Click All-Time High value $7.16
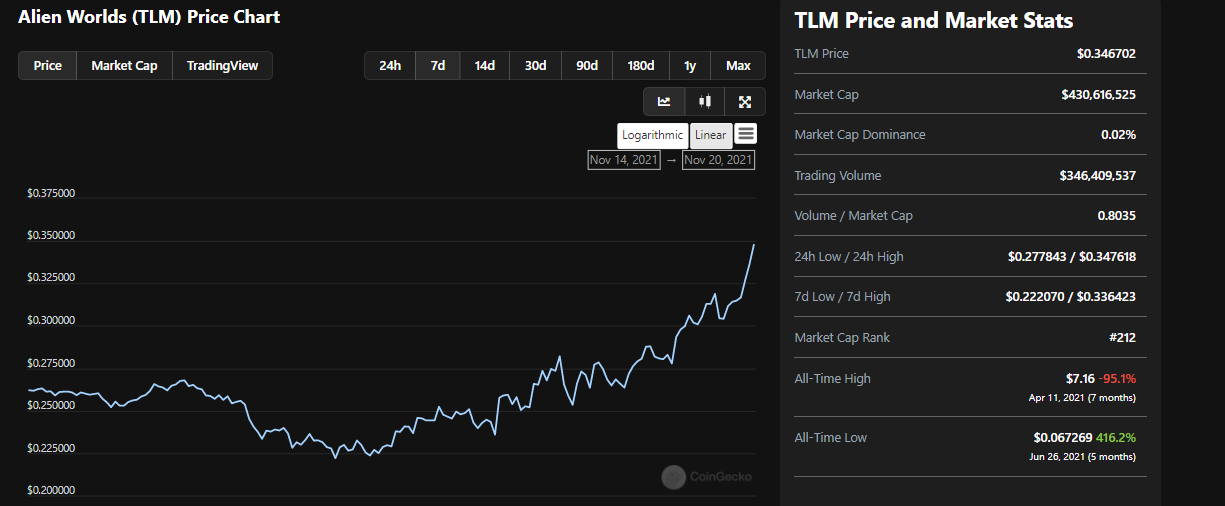 click(x=1080, y=379)
